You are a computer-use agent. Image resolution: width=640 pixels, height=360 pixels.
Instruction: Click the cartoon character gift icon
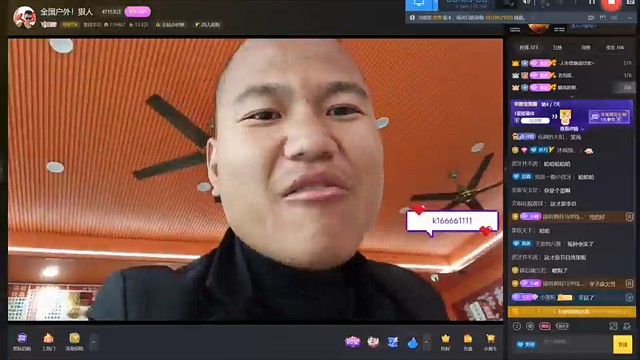tap(373, 342)
